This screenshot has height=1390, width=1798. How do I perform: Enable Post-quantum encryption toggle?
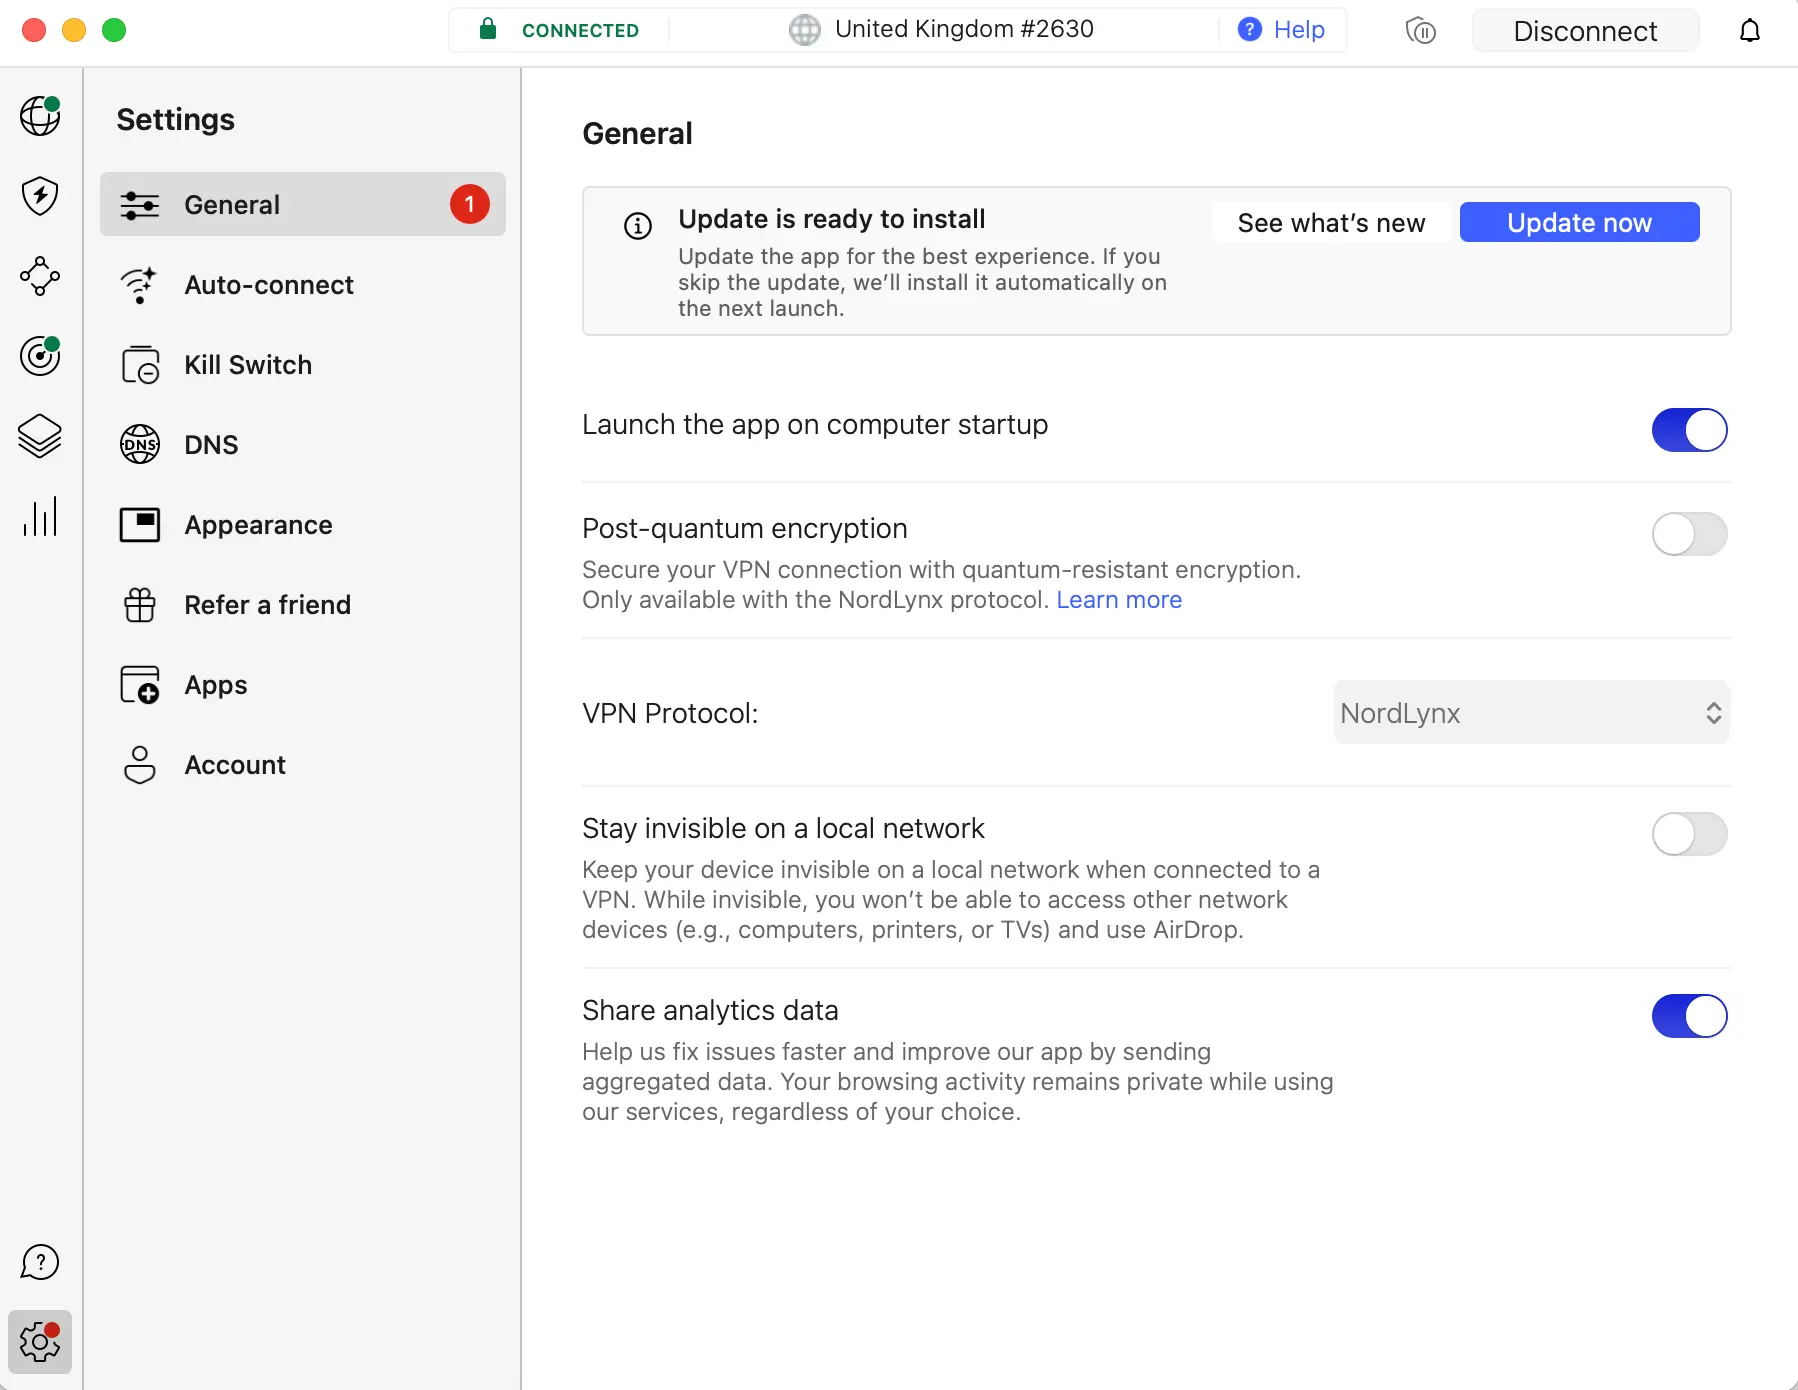click(1689, 534)
